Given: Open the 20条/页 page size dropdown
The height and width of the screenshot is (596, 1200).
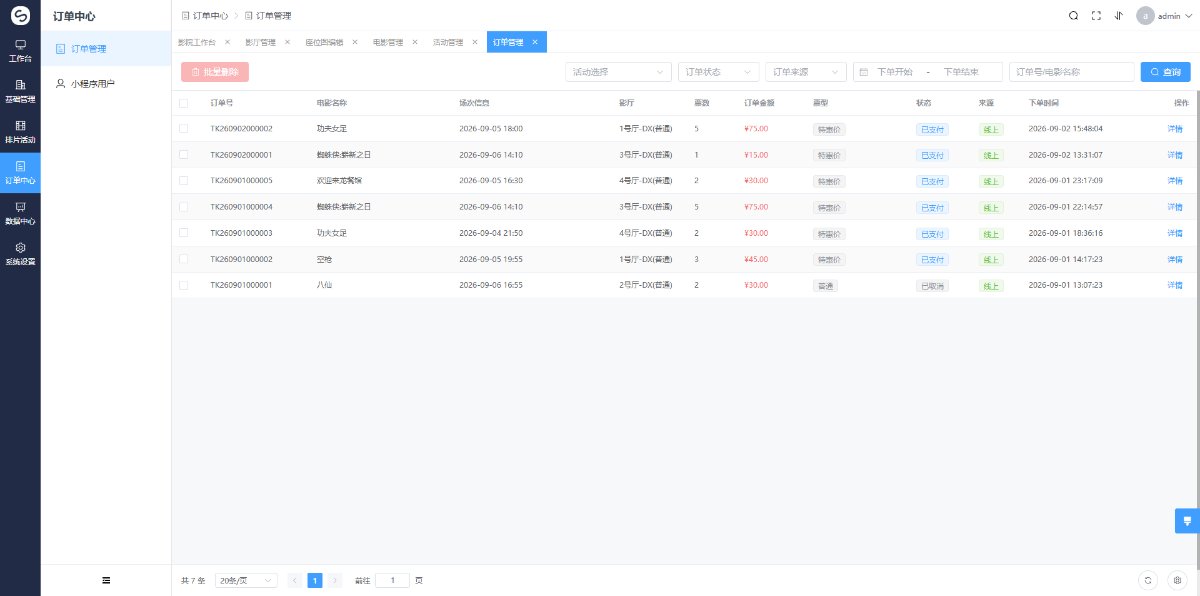Looking at the screenshot, I should (246, 580).
